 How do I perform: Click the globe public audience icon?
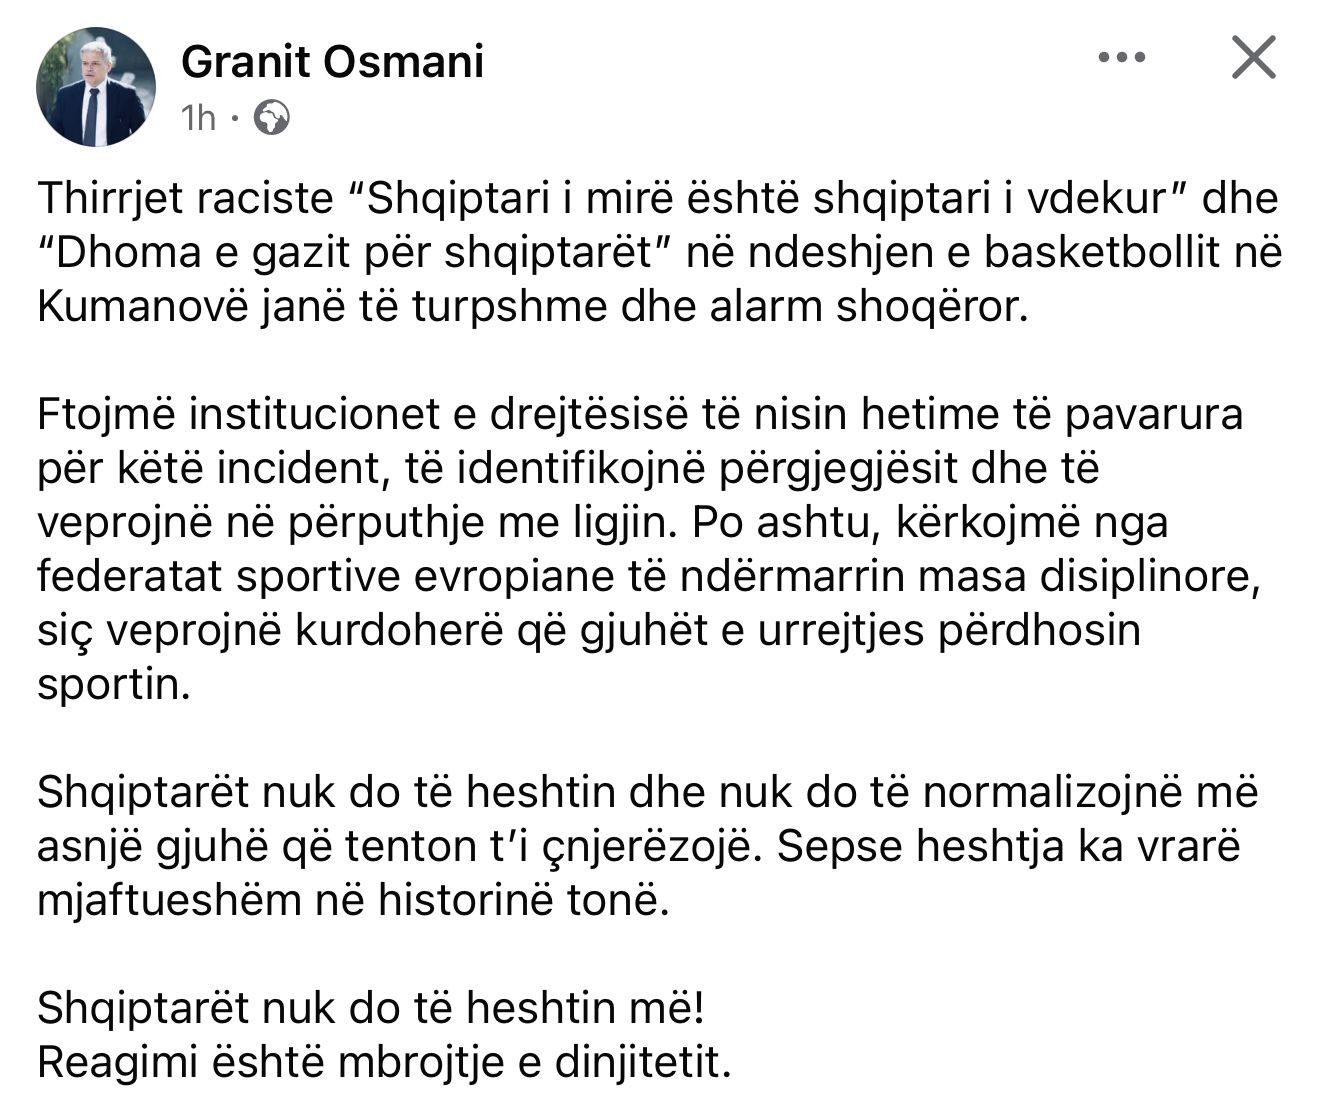click(x=272, y=119)
